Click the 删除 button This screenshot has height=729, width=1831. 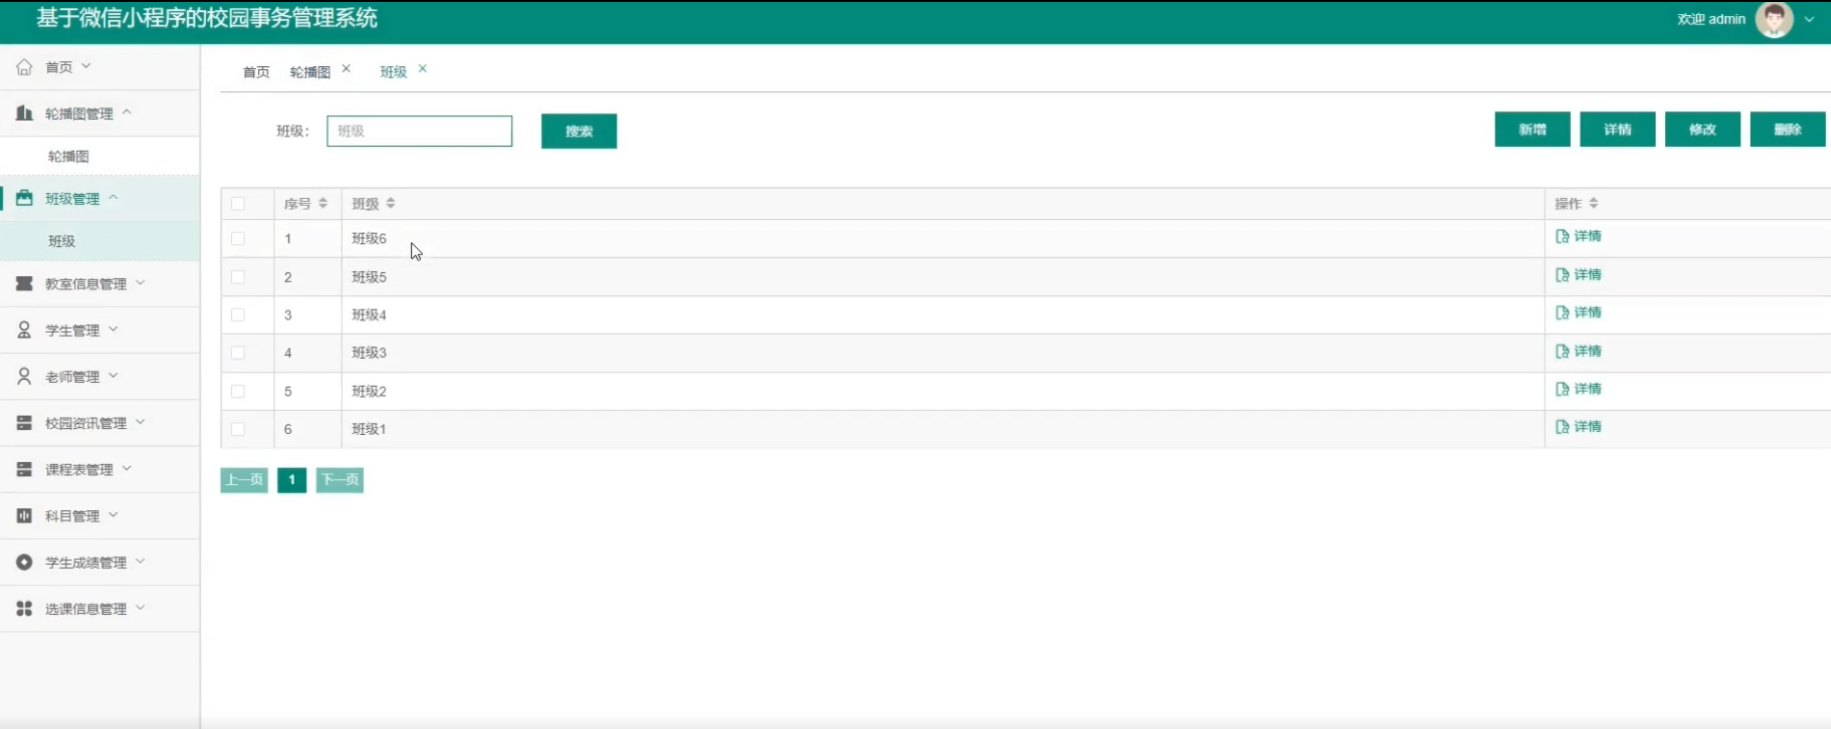click(1787, 129)
